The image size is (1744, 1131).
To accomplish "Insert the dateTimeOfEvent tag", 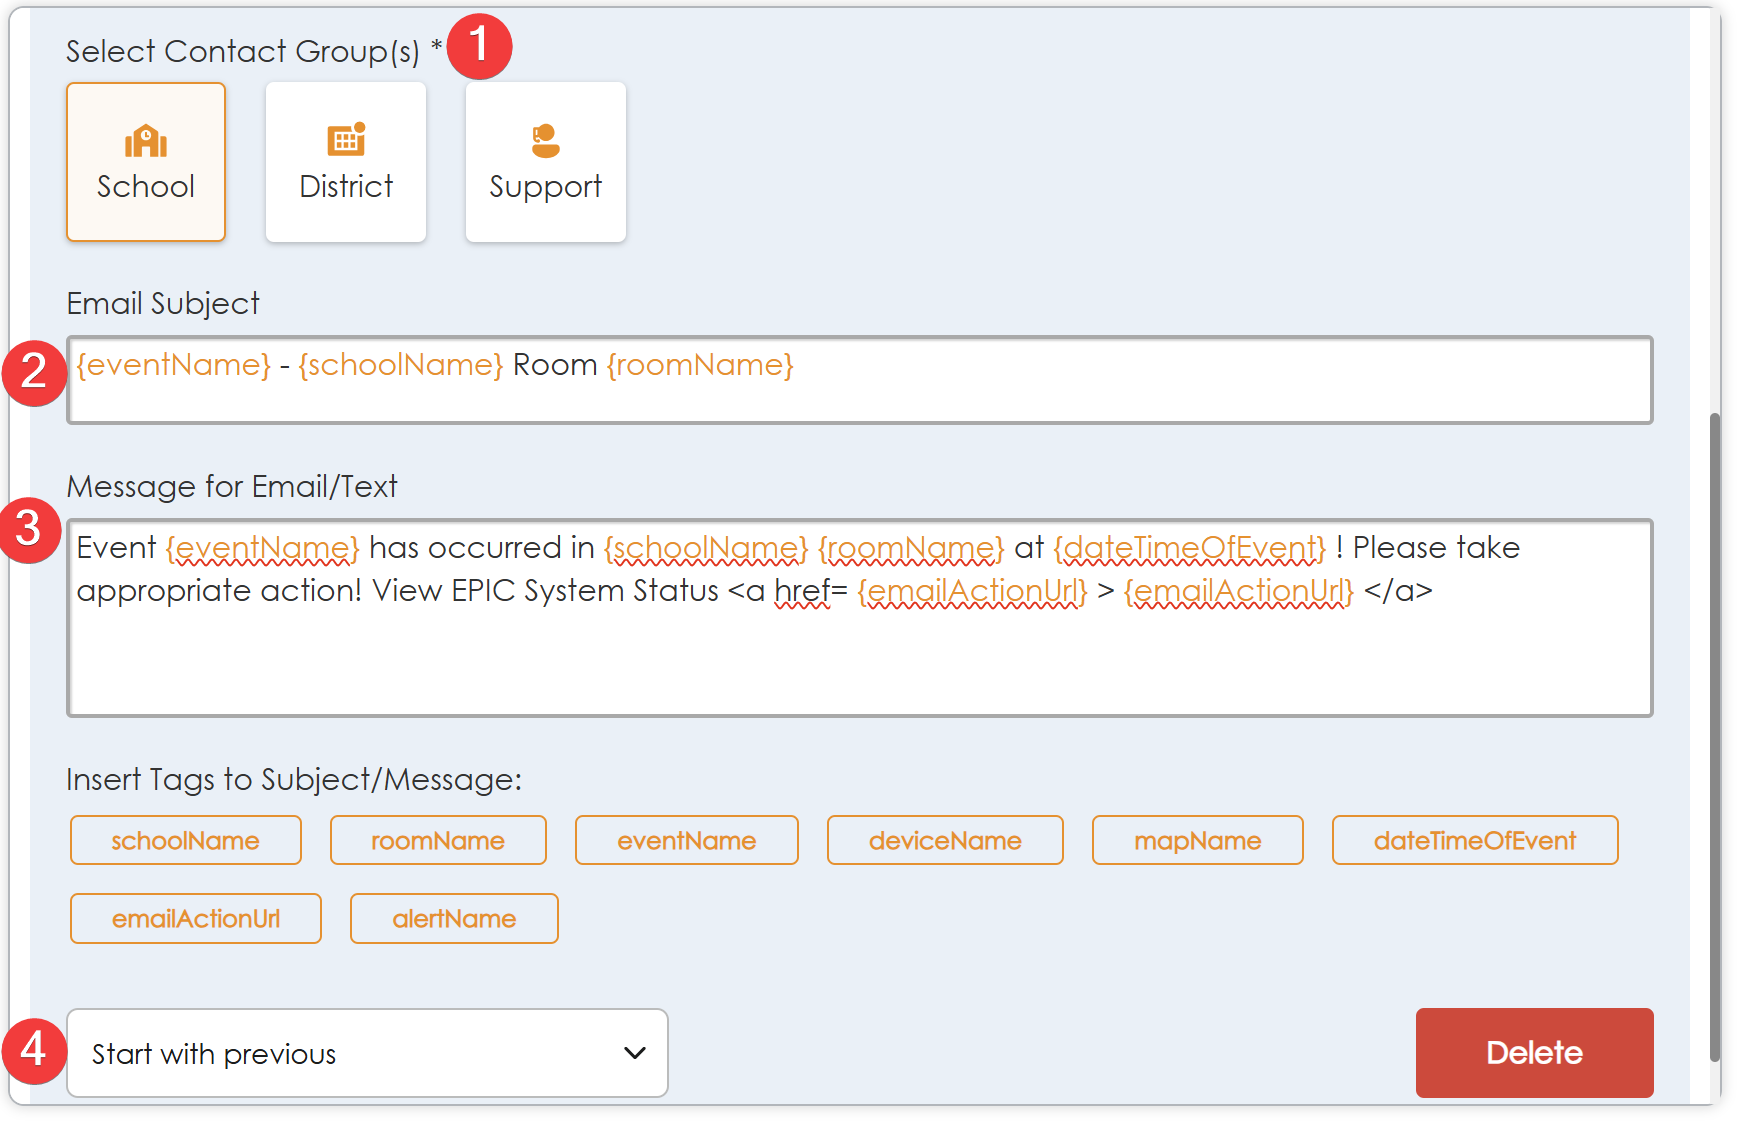I will tap(1474, 840).
